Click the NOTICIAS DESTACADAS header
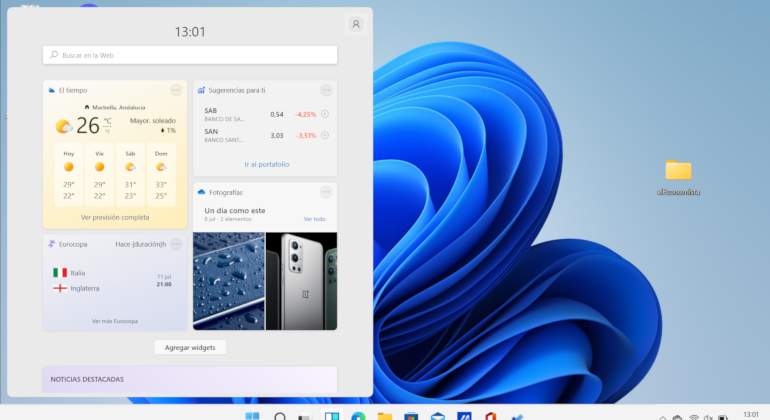 [x=87, y=379]
